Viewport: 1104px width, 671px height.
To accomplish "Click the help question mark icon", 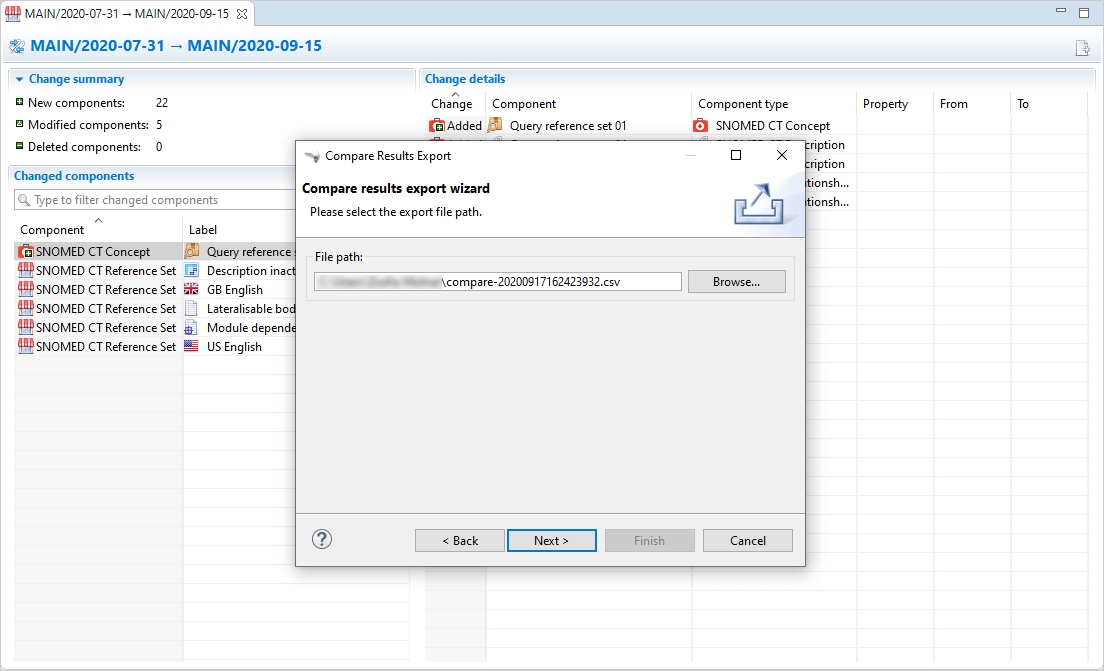I will (321, 540).
